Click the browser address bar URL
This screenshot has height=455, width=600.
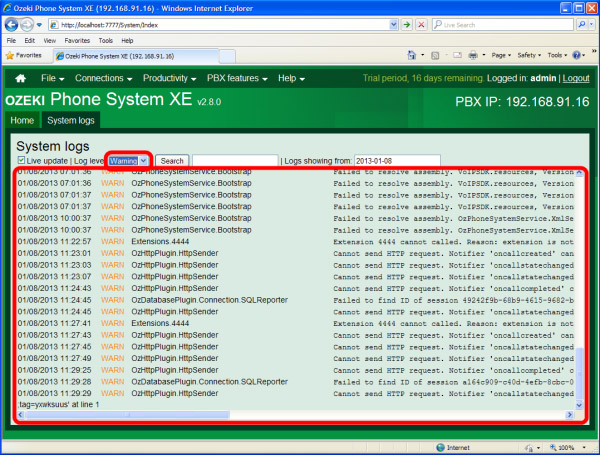tap(219, 25)
